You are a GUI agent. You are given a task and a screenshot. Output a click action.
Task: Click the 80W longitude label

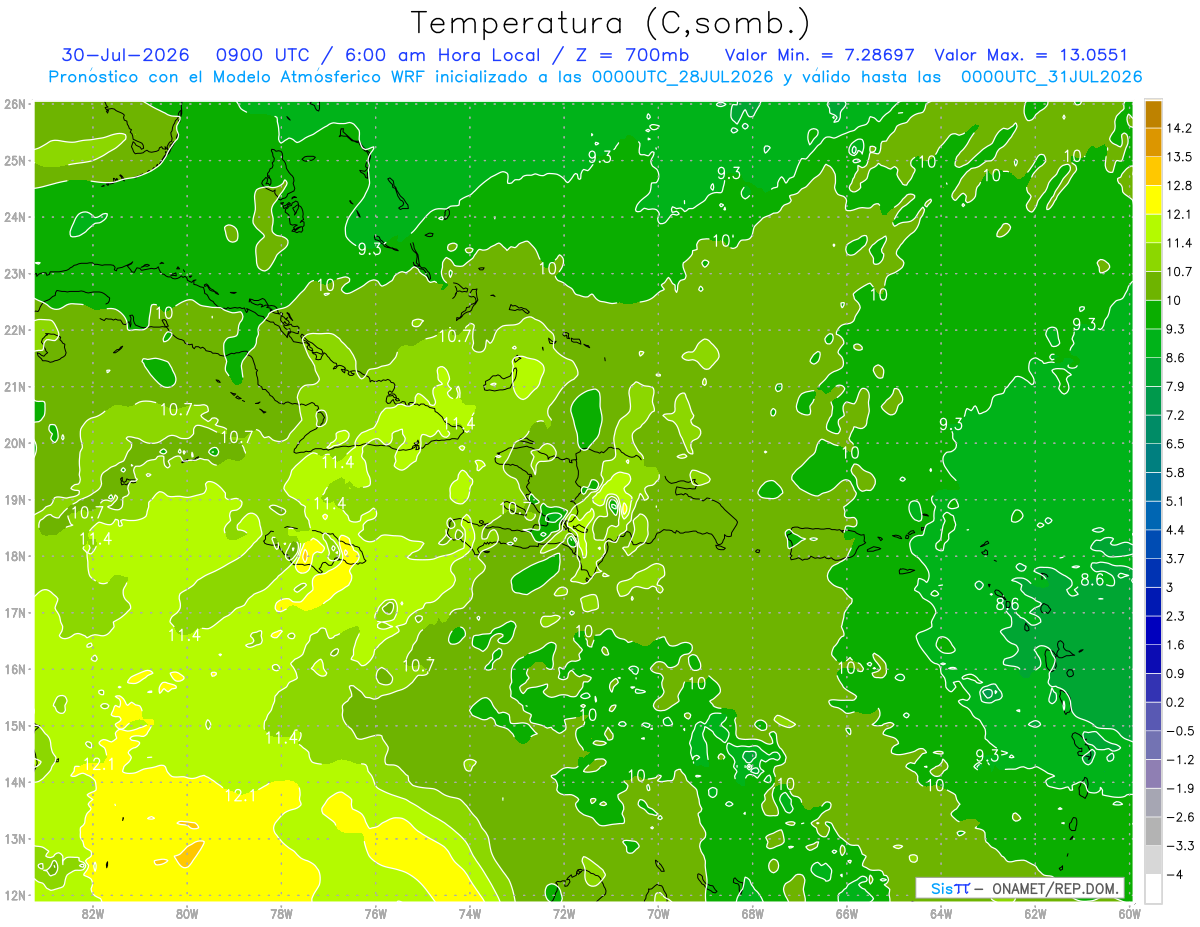186,913
